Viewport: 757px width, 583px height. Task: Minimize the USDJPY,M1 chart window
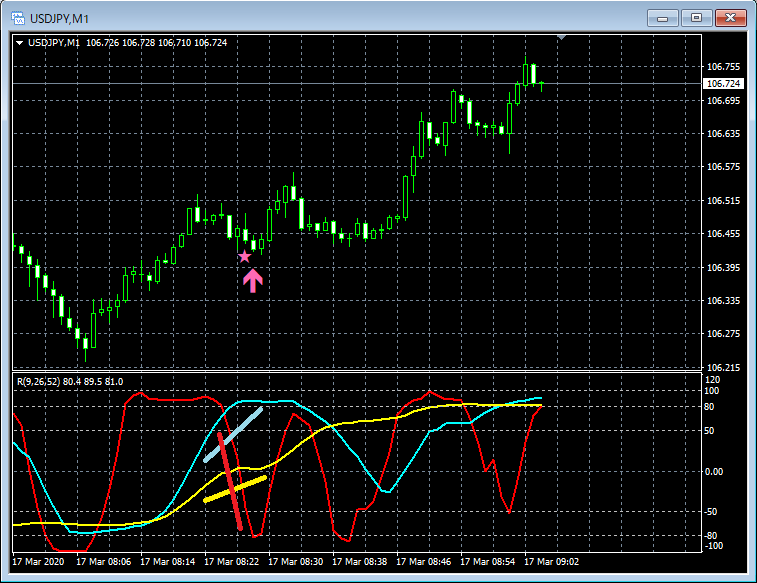(x=662, y=18)
